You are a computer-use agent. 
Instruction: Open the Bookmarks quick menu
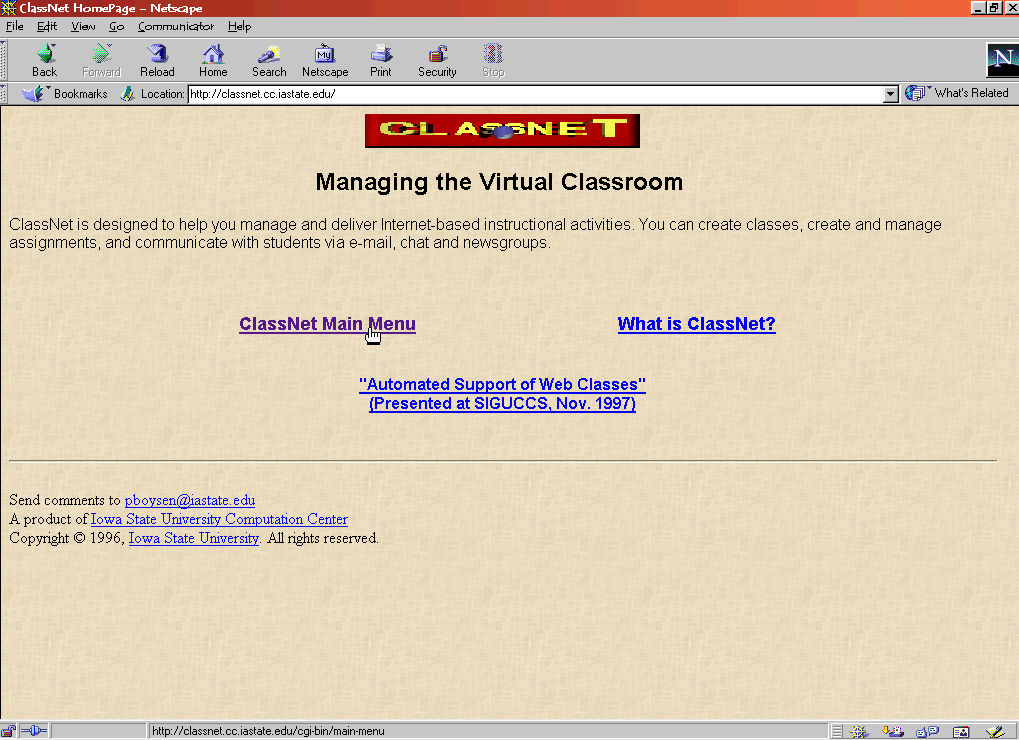point(66,94)
